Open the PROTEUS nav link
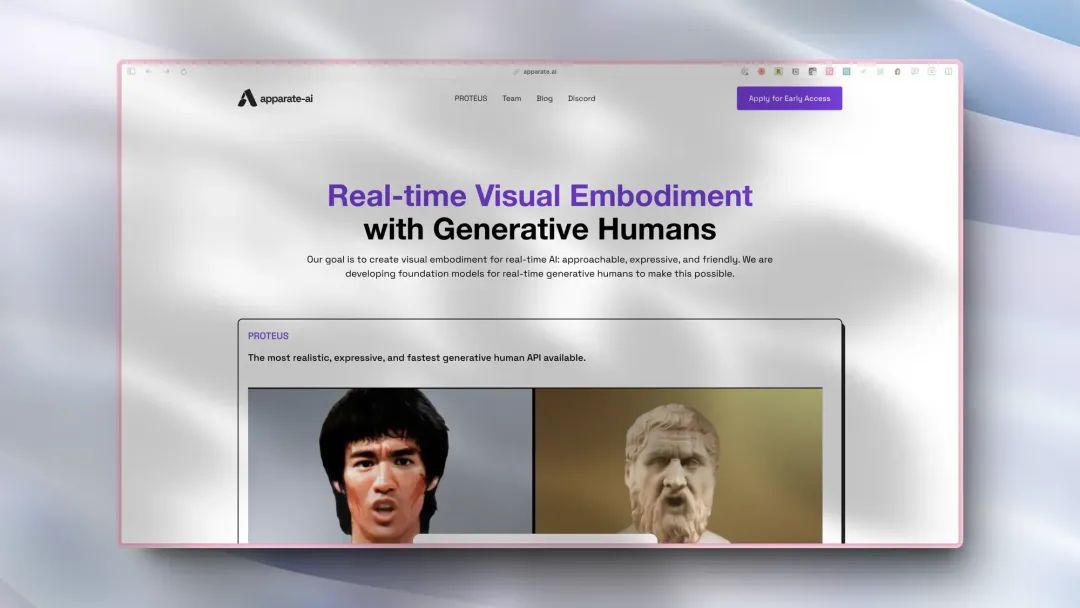The width and height of the screenshot is (1080, 608). (x=470, y=98)
